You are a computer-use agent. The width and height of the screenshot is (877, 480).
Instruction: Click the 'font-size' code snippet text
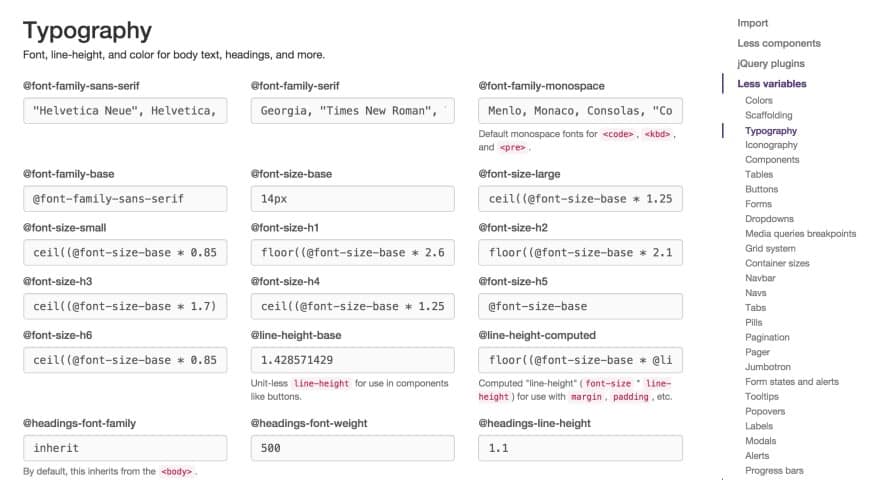pyautogui.click(x=608, y=383)
